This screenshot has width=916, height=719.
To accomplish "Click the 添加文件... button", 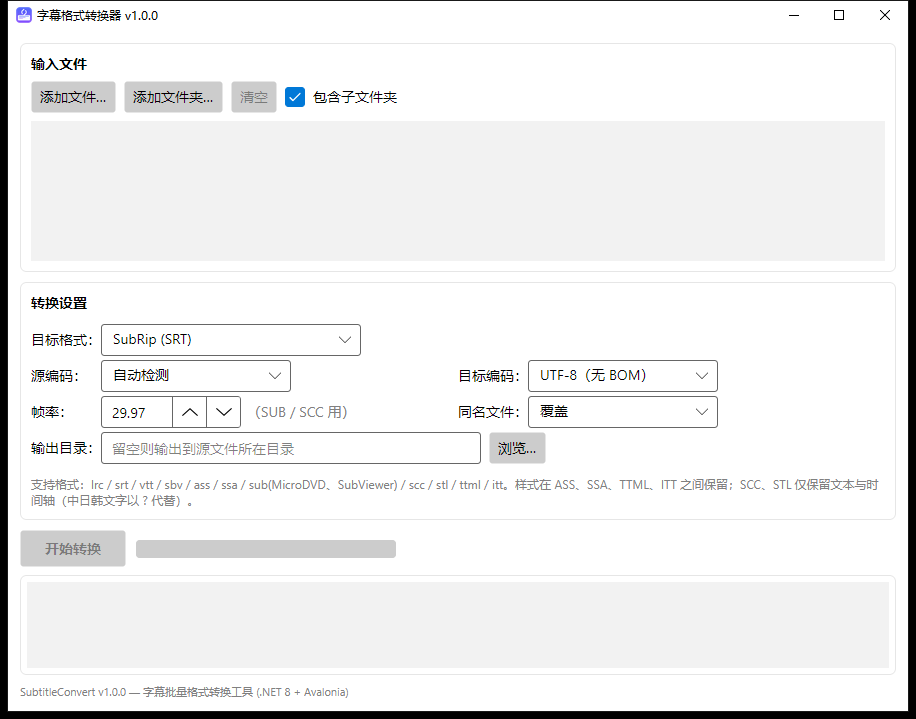I will (x=73, y=97).
